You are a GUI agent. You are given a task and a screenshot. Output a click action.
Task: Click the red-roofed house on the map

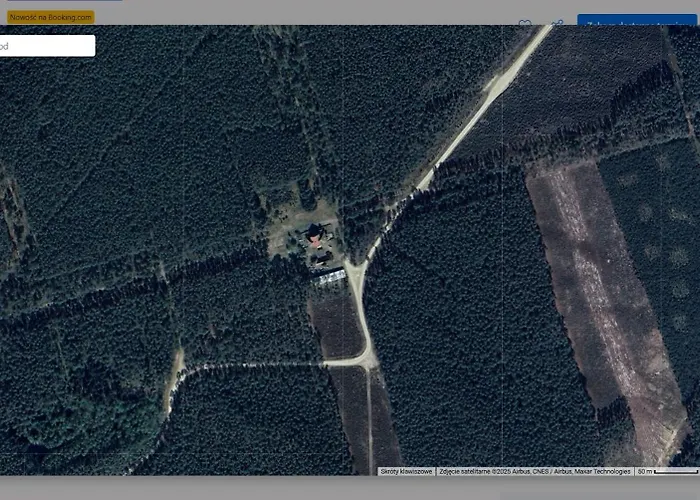(x=316, y=237)
